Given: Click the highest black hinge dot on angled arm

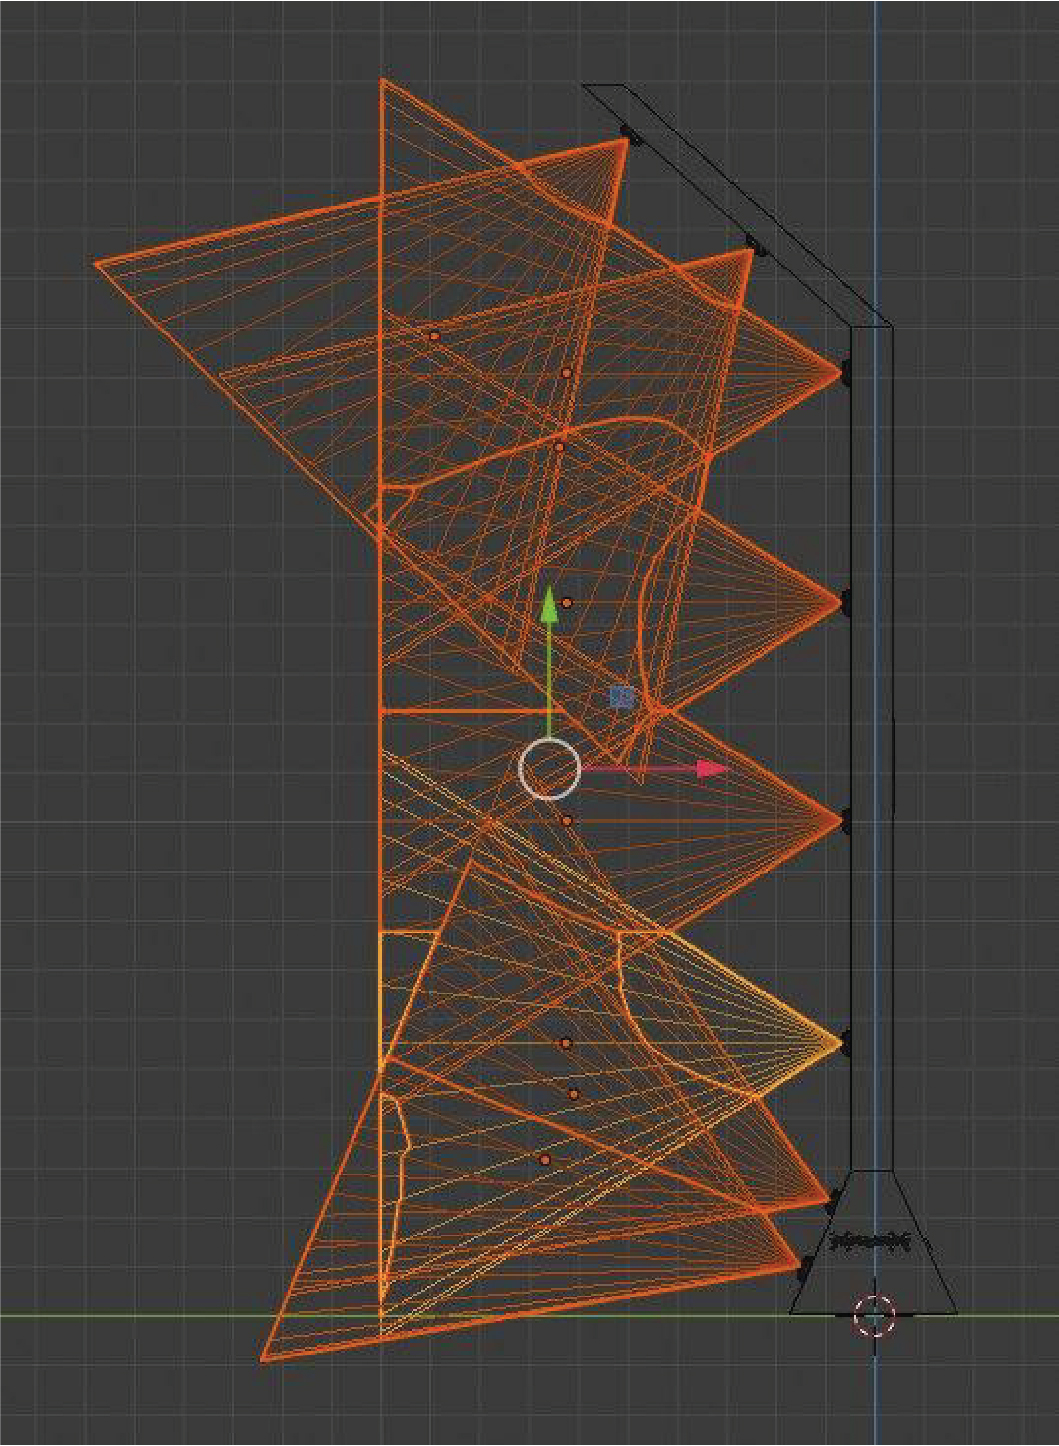Looking at the screenshot, I should tap(629, 132).
